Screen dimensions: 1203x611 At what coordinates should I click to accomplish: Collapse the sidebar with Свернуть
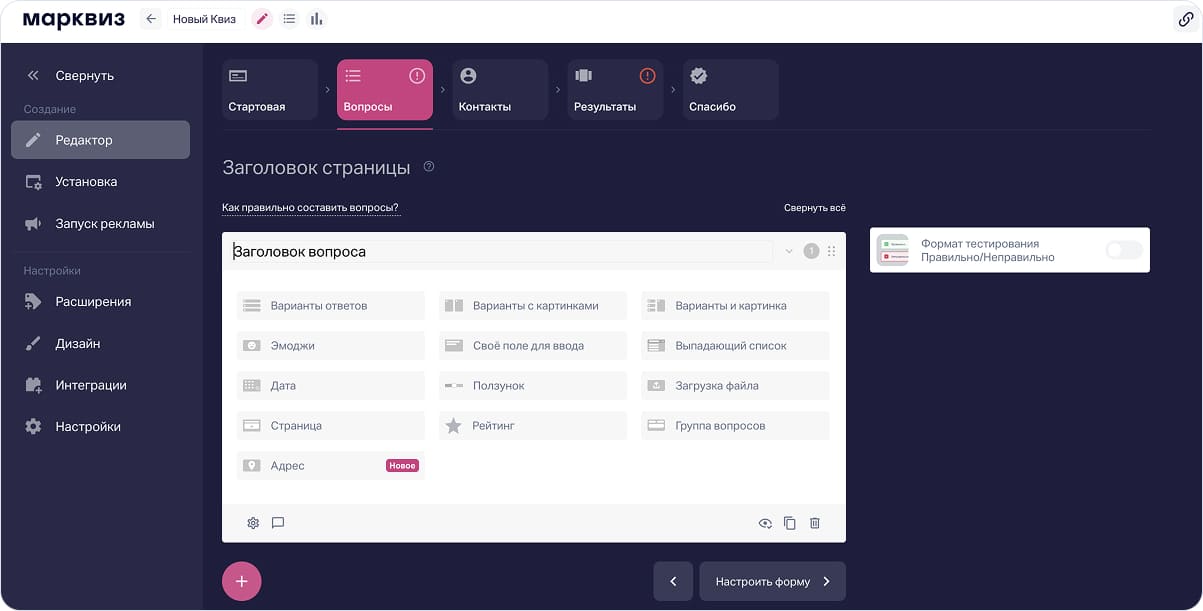tap(70, 75)
